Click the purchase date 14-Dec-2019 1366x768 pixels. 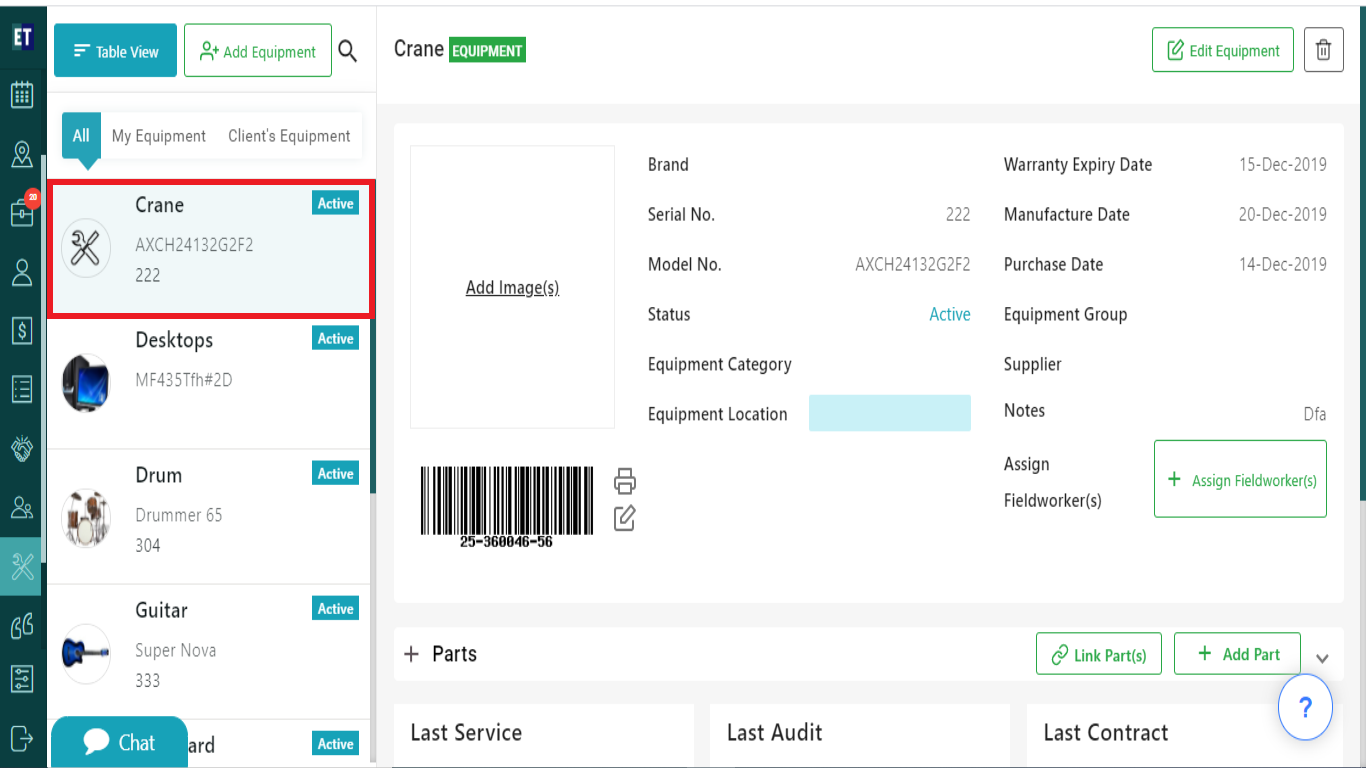pos(1282,264)
